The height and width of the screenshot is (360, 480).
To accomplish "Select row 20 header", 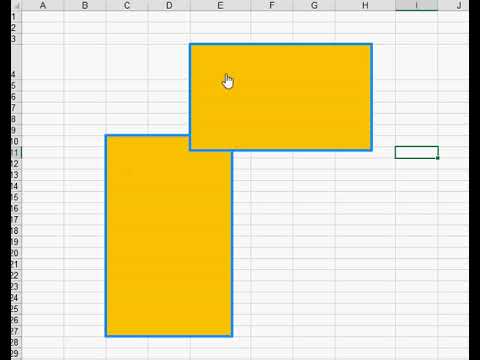I will click(16, 253).
